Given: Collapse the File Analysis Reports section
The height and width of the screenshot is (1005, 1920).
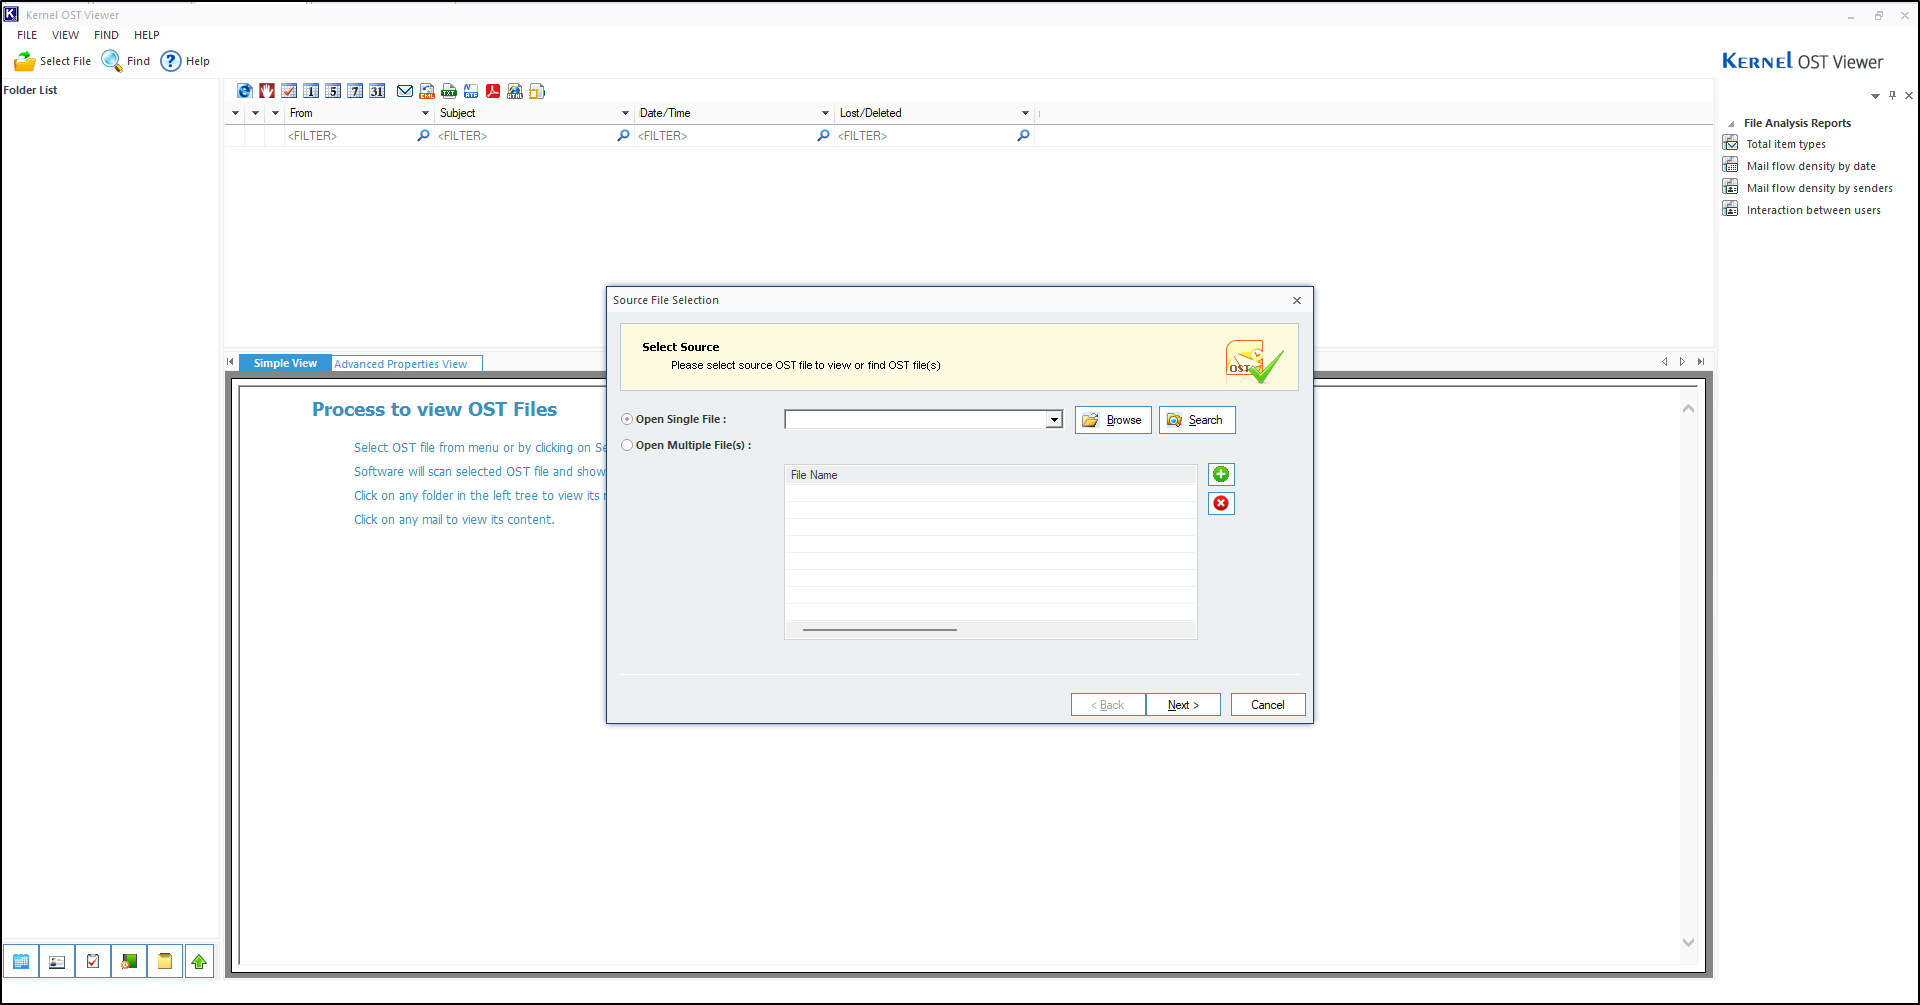Looking at the screenshot, I should (1731, 124).
